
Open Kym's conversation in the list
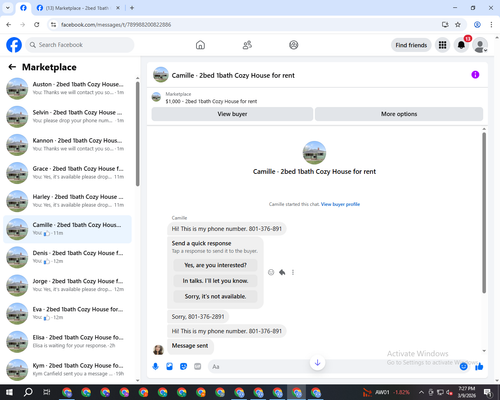point(67,369)
